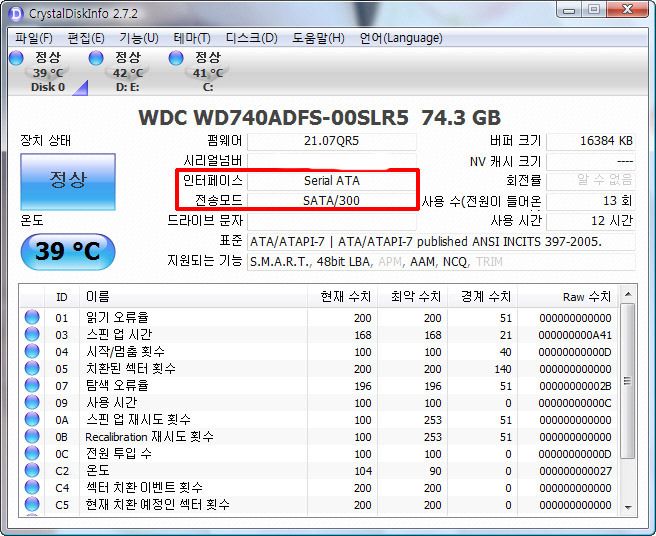The width and height of the screenshot is (656, 536).
Task: Click the supported features field with NCQ
Action: coord(441,262)
